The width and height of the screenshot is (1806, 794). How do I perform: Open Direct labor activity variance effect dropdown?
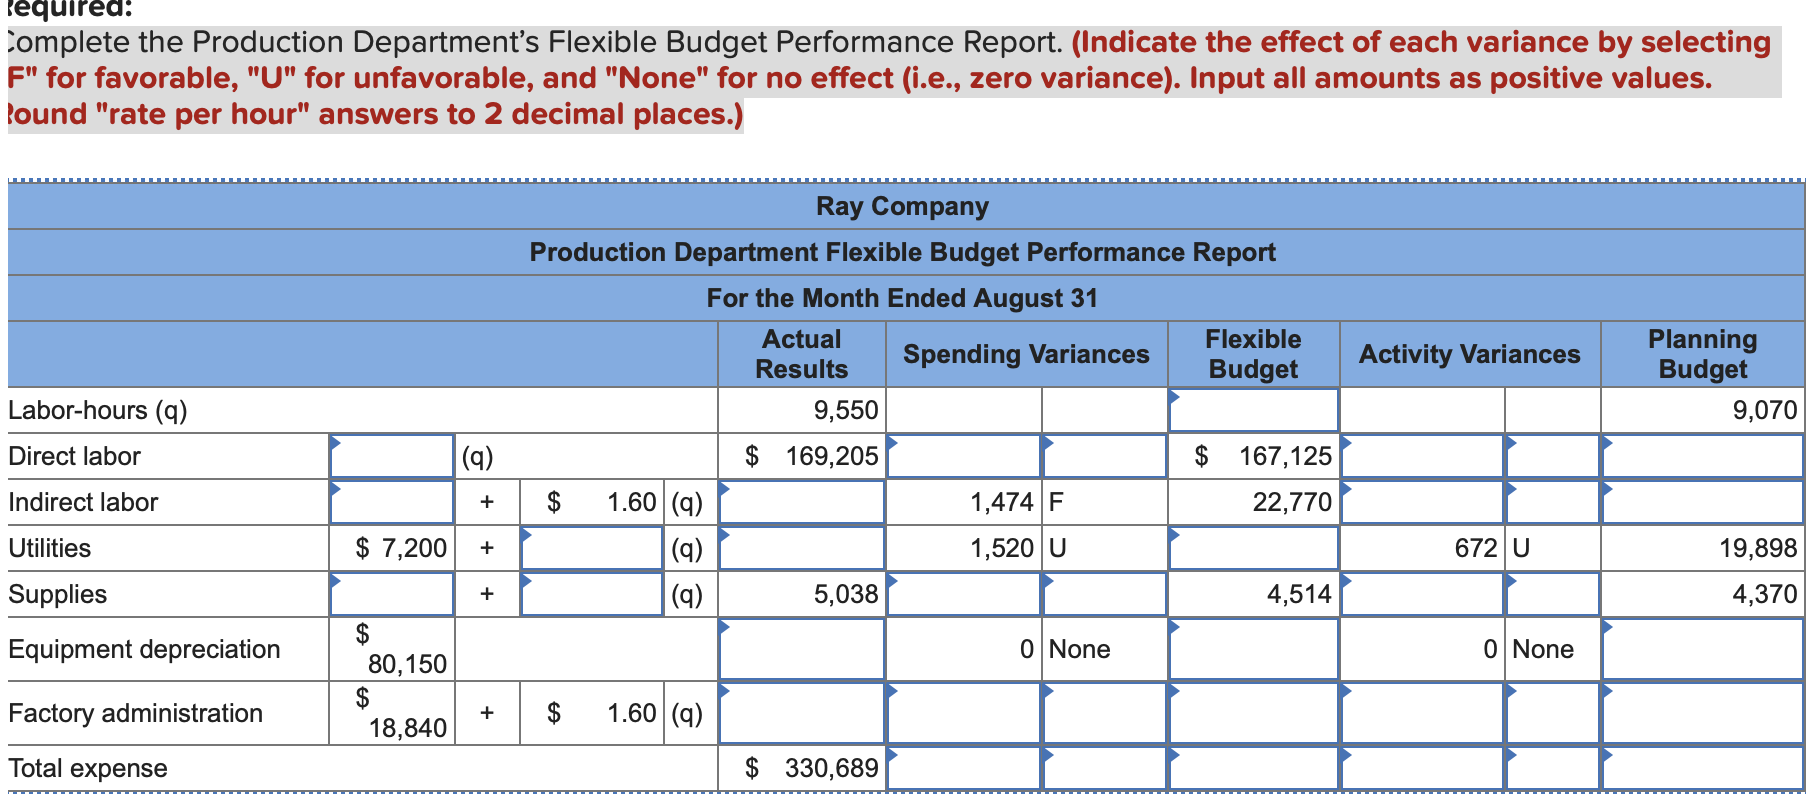1553,456
